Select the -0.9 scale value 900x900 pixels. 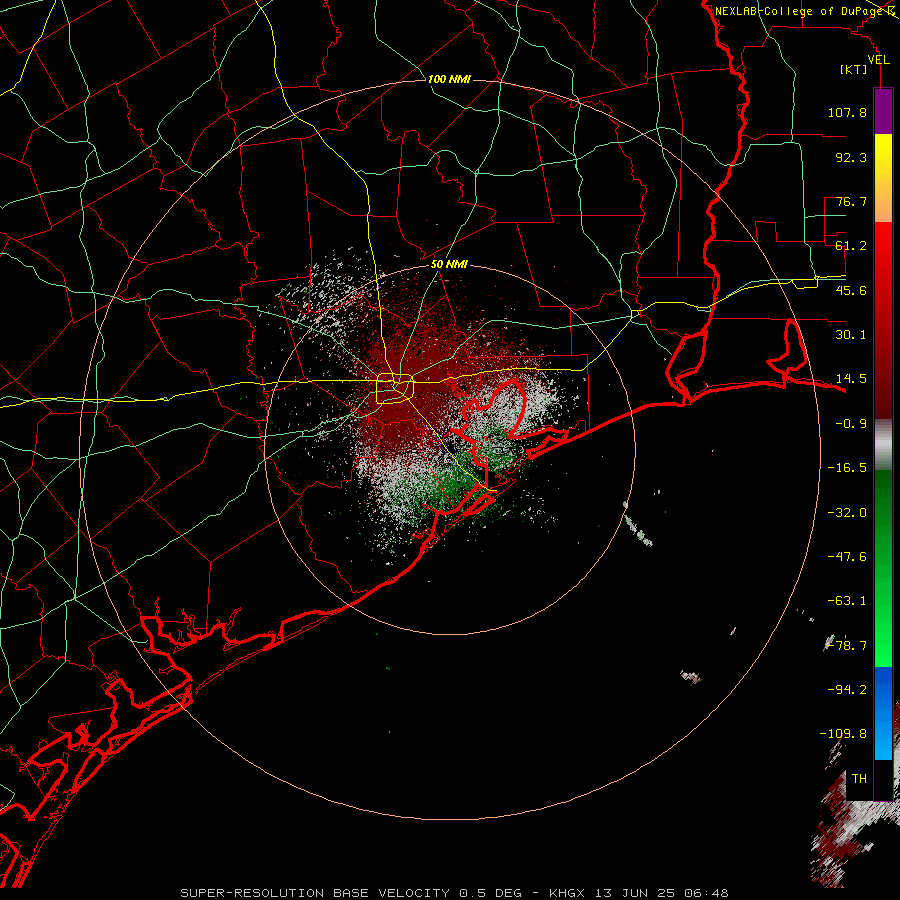851,424
